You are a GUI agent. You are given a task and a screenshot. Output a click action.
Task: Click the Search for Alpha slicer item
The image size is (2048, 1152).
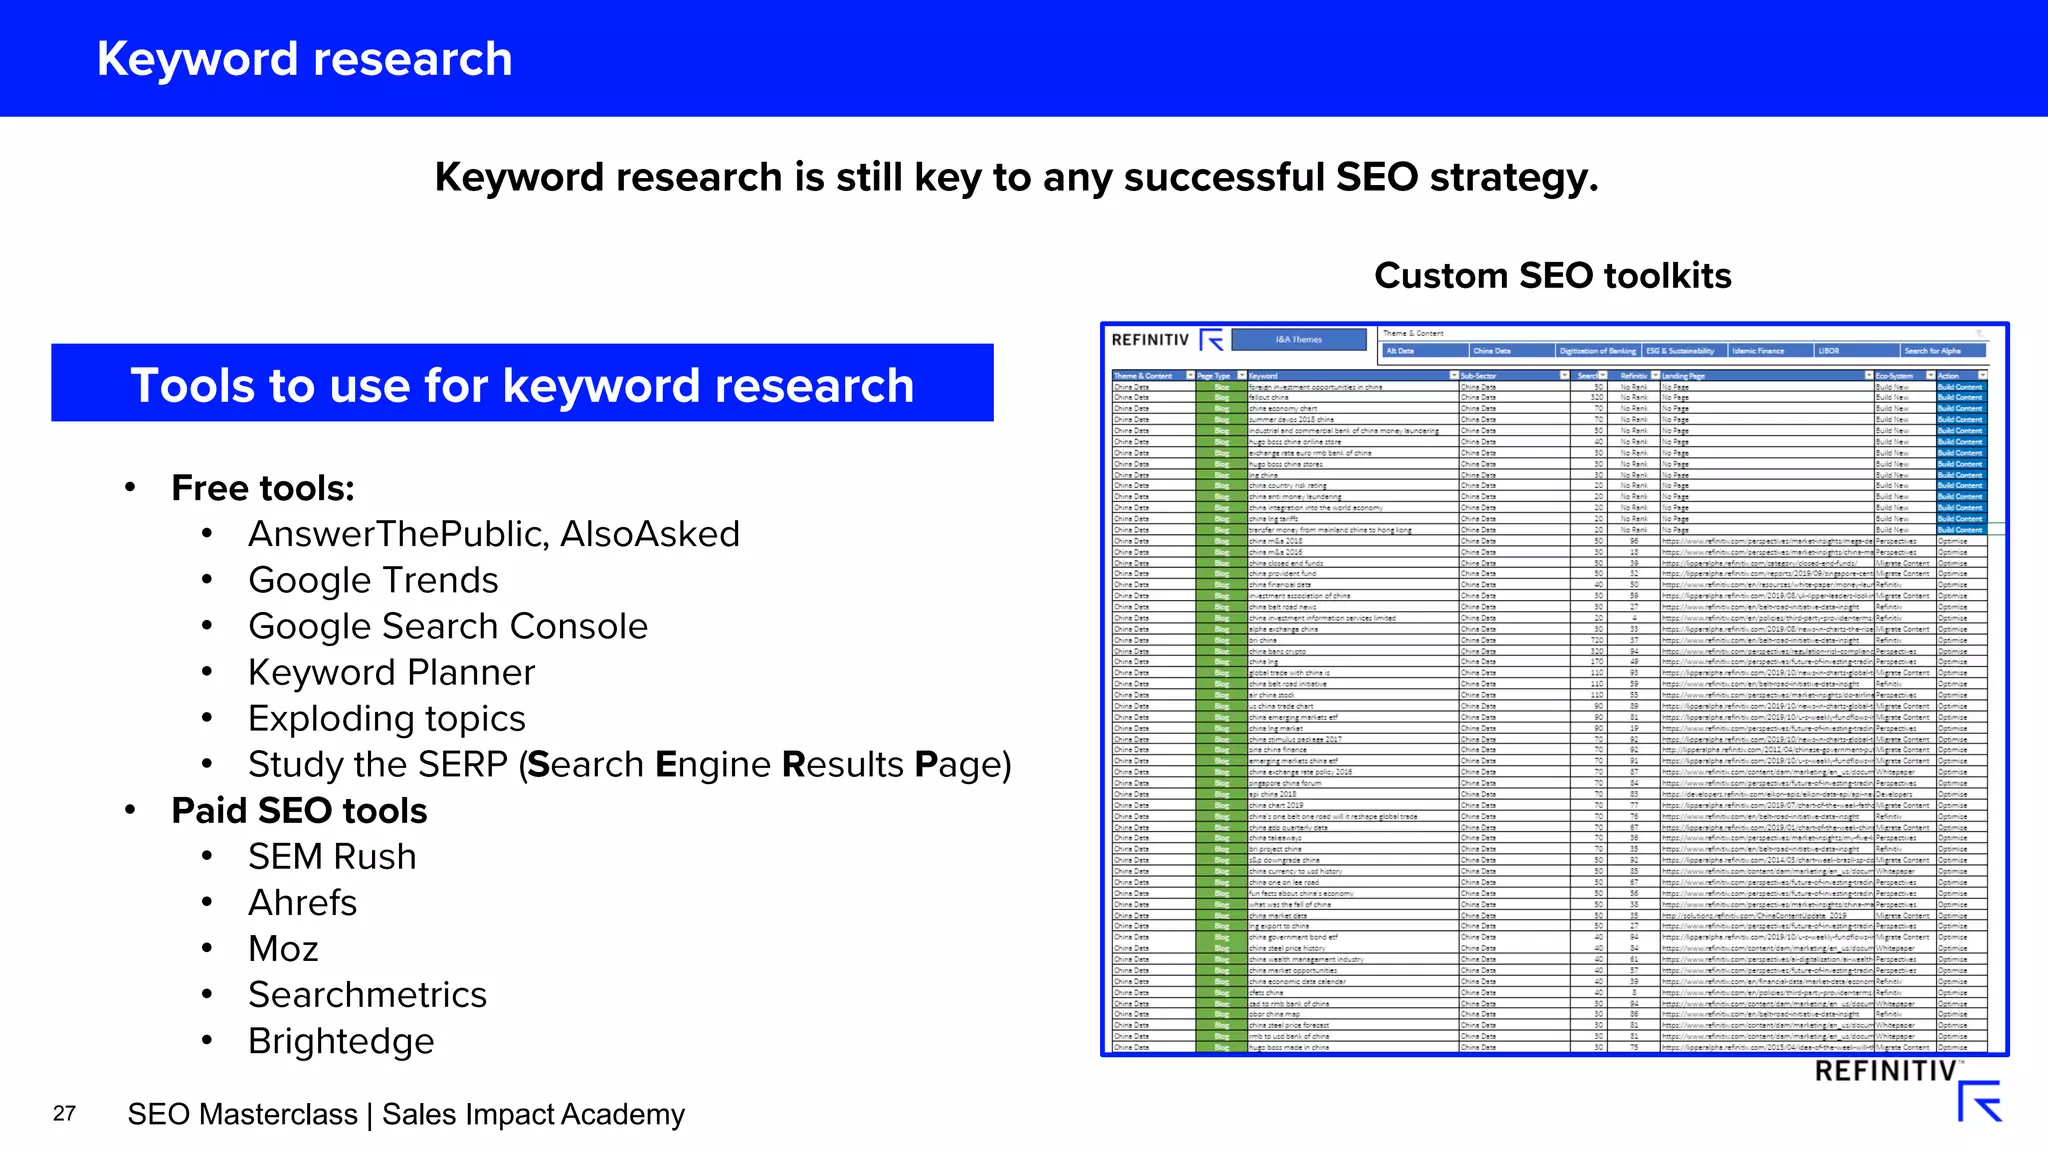[x=1942, y=351]
